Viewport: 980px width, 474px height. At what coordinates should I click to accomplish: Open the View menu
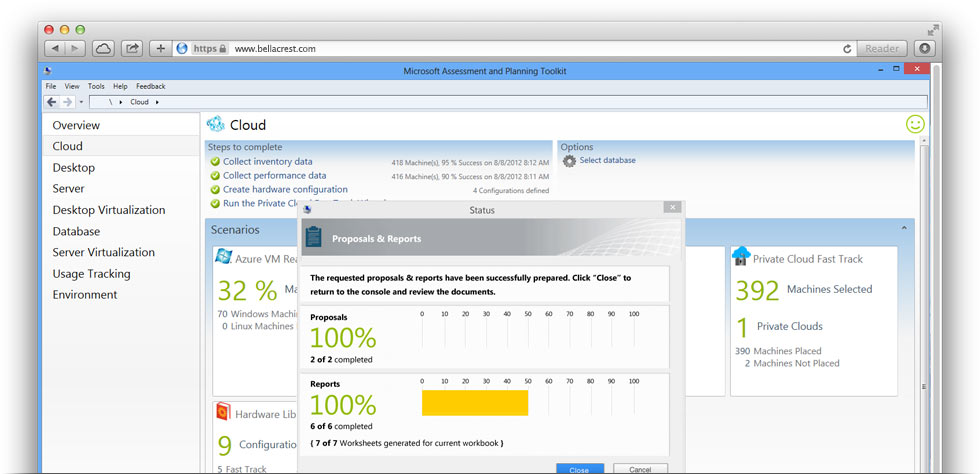tap(72, 86)
